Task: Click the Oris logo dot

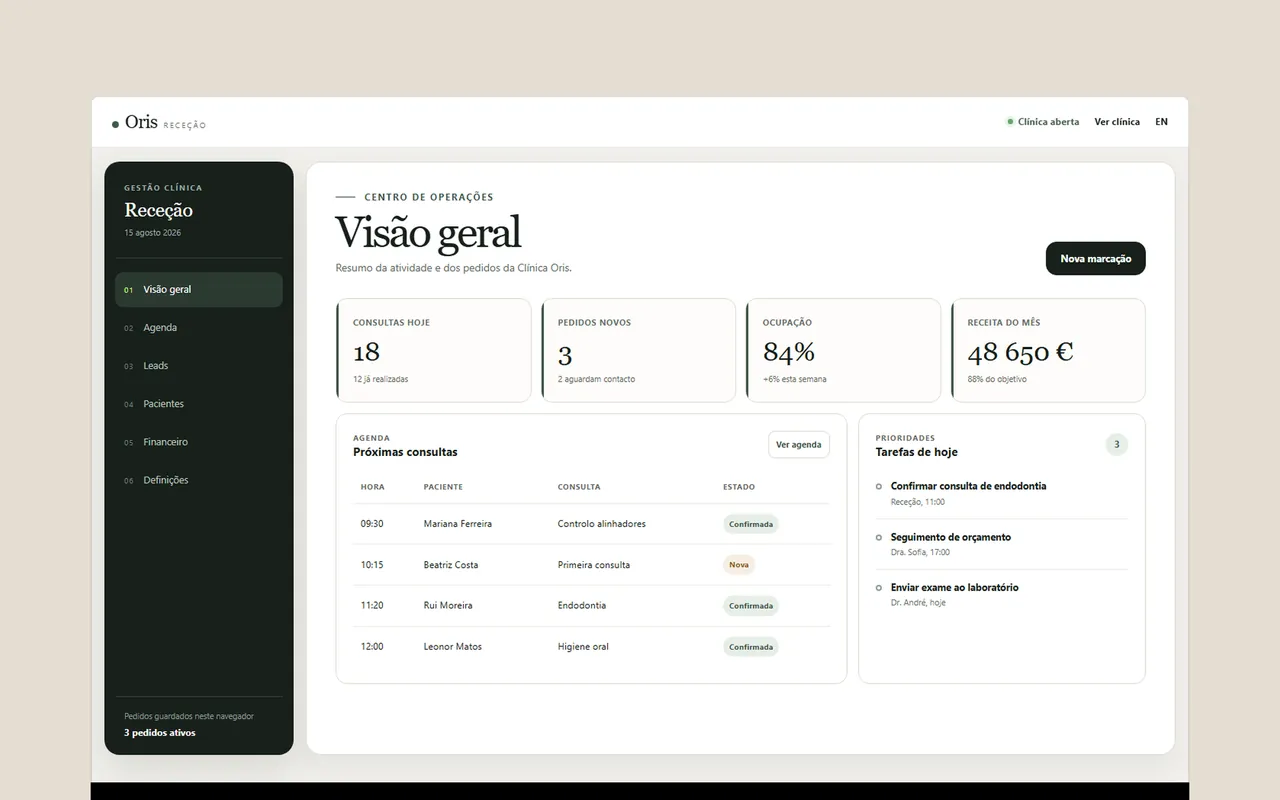Action: click(x=115, y=124)
